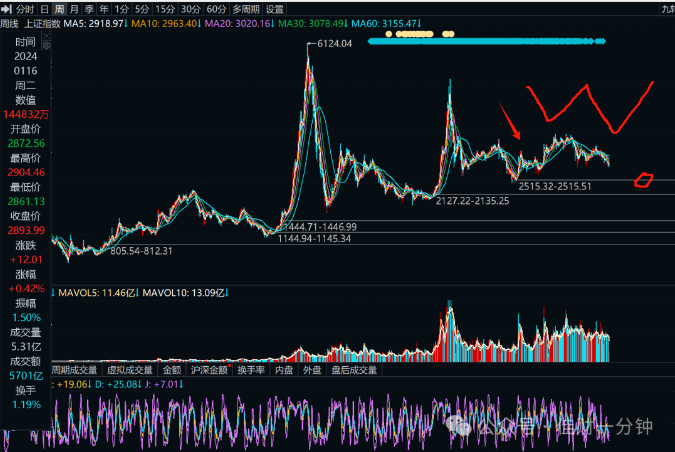Open the 多周期 multi-period view
The height and width of the screenshot is (452, 675).
[246, 9]
